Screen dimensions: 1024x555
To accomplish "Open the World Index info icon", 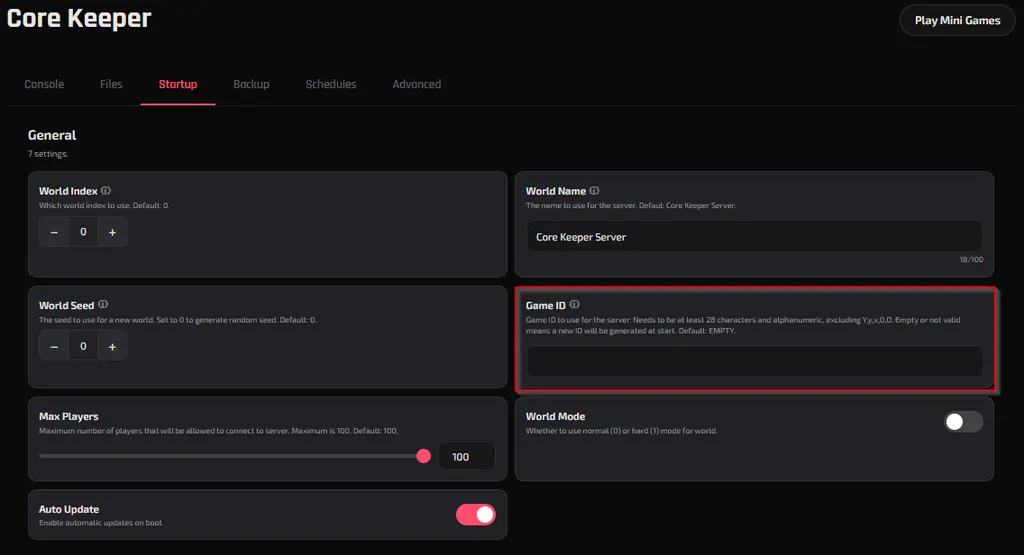I will pos(106,191).
